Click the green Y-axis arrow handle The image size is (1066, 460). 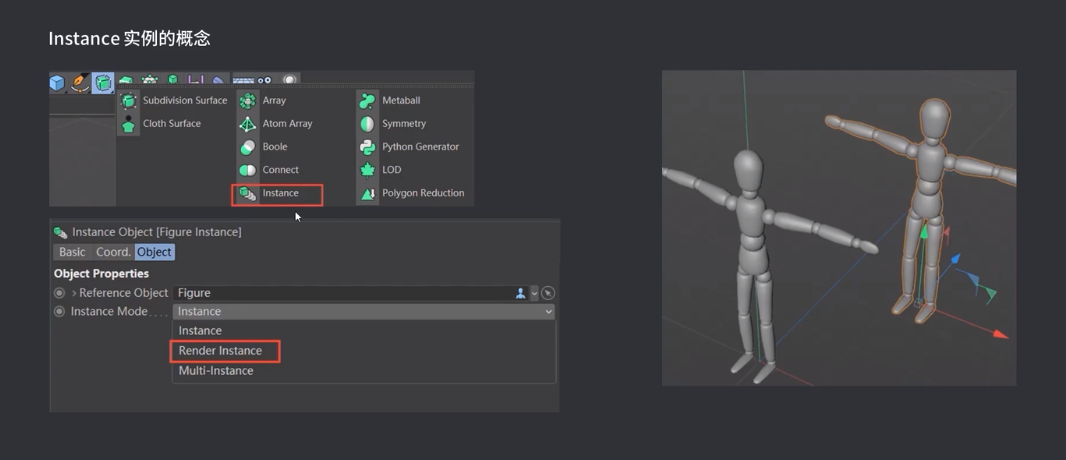click(923, 232)
